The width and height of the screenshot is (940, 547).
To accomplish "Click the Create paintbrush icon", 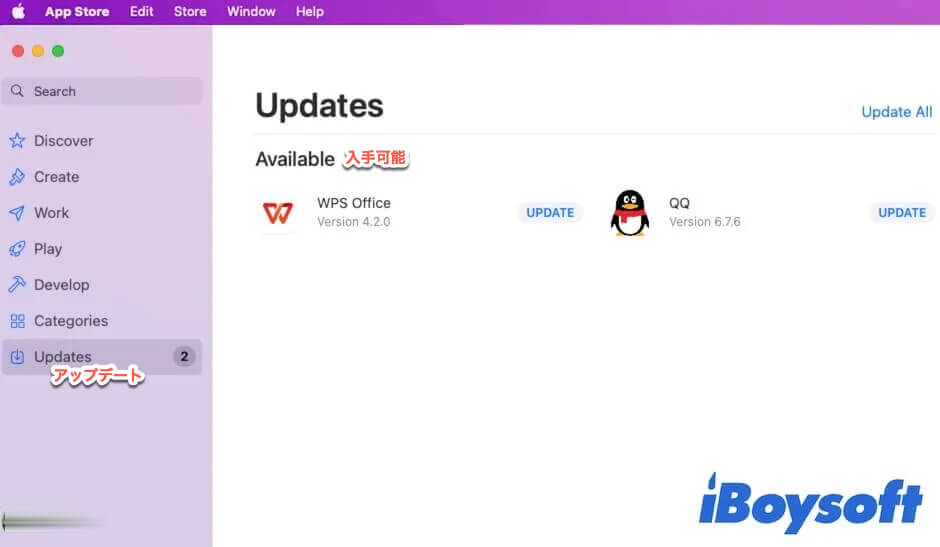I will click(x=17, y=176).
